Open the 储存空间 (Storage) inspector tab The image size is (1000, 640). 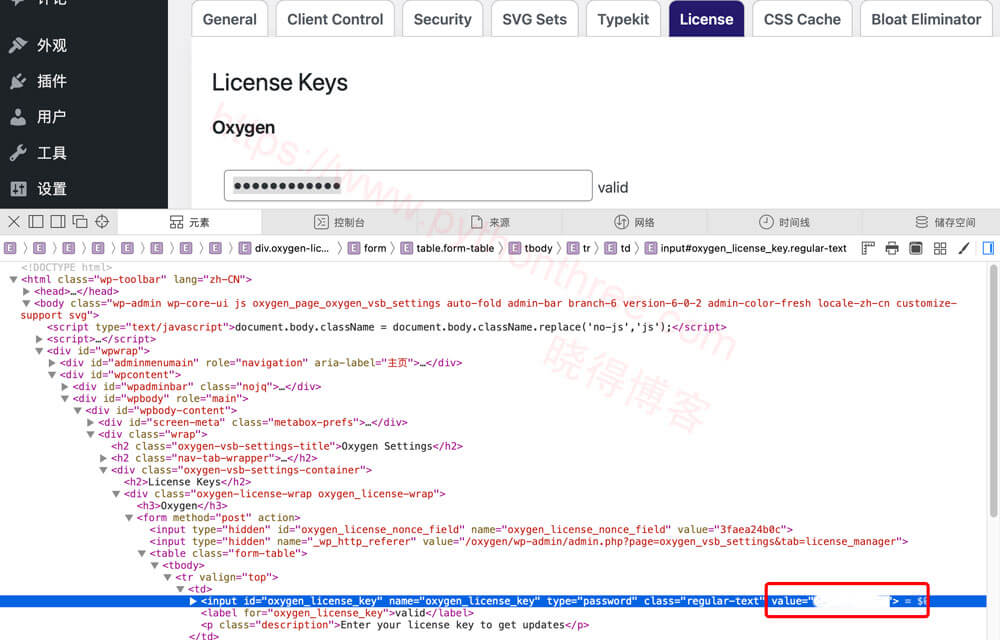[x=945, y=222]
